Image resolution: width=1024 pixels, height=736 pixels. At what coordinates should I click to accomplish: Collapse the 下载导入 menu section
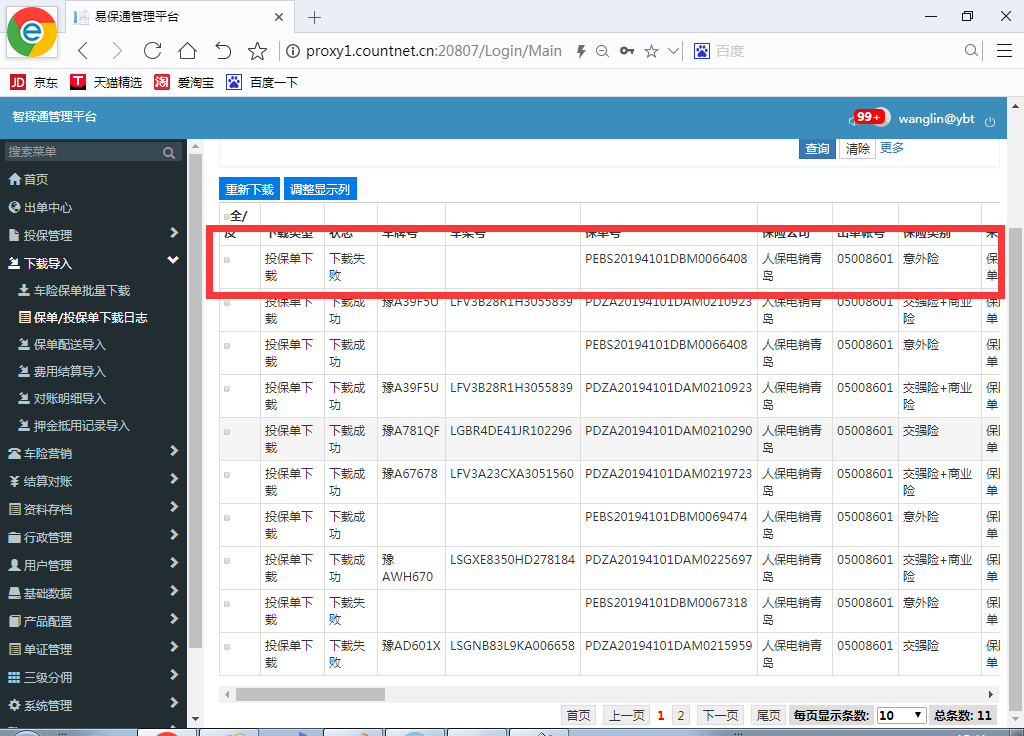point(93,263)
